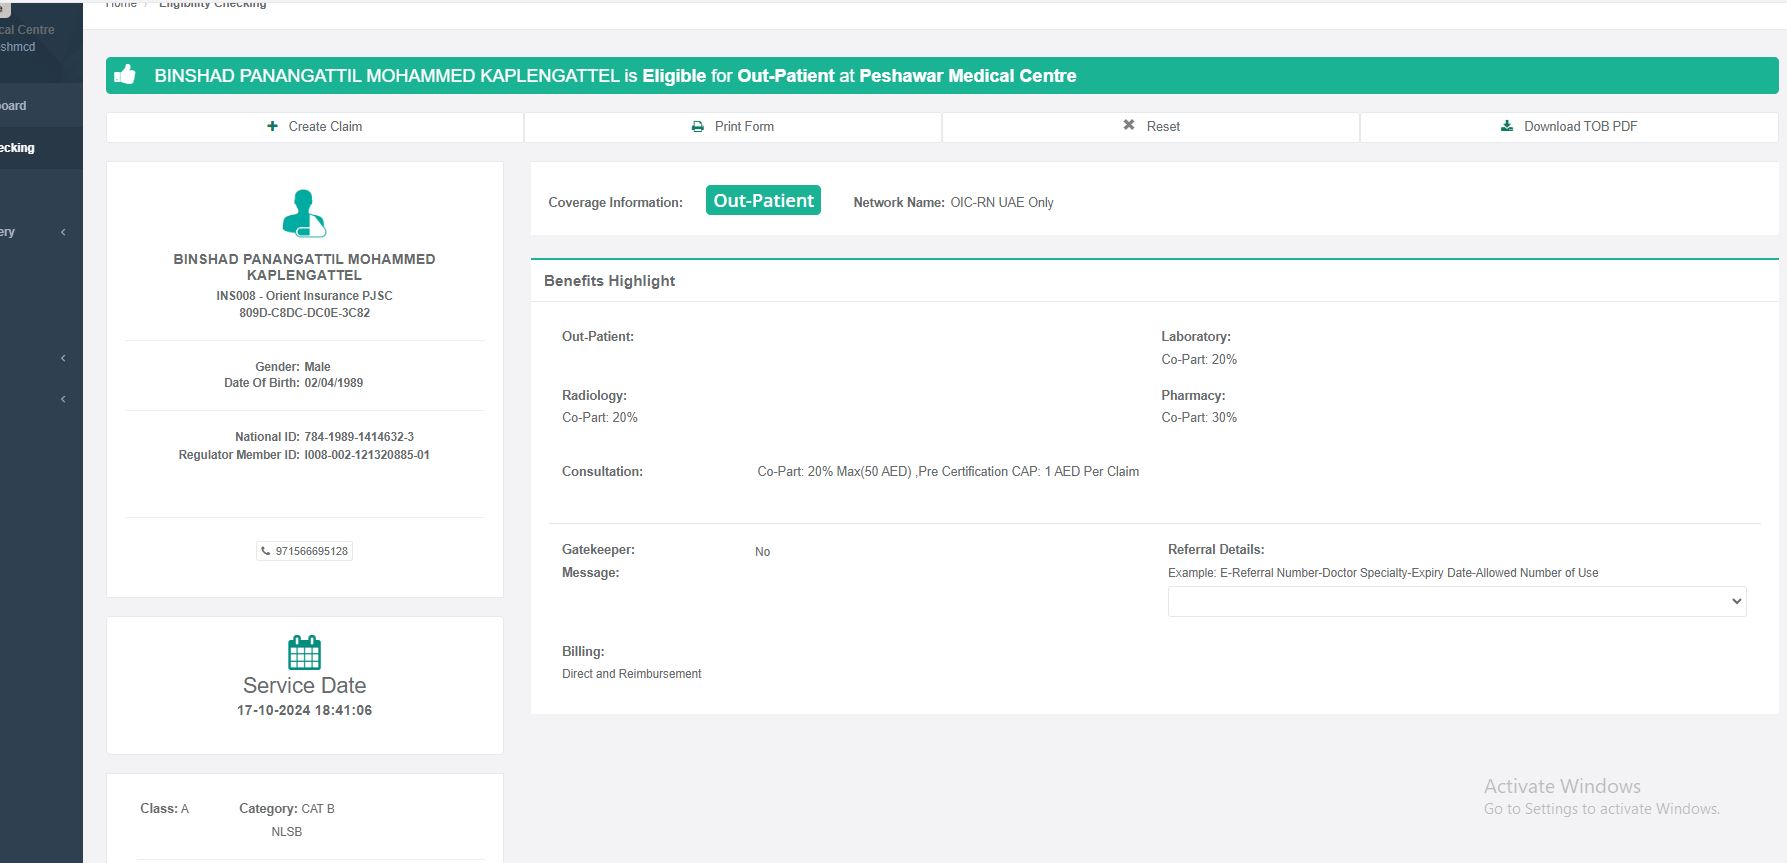Click the service date 17-10-2024 18:41:06

[304, 710]
